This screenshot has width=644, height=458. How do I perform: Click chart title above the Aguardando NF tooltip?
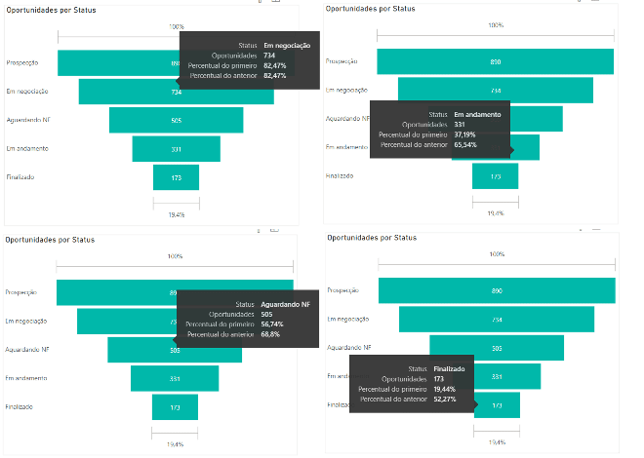tap(50, 240)
